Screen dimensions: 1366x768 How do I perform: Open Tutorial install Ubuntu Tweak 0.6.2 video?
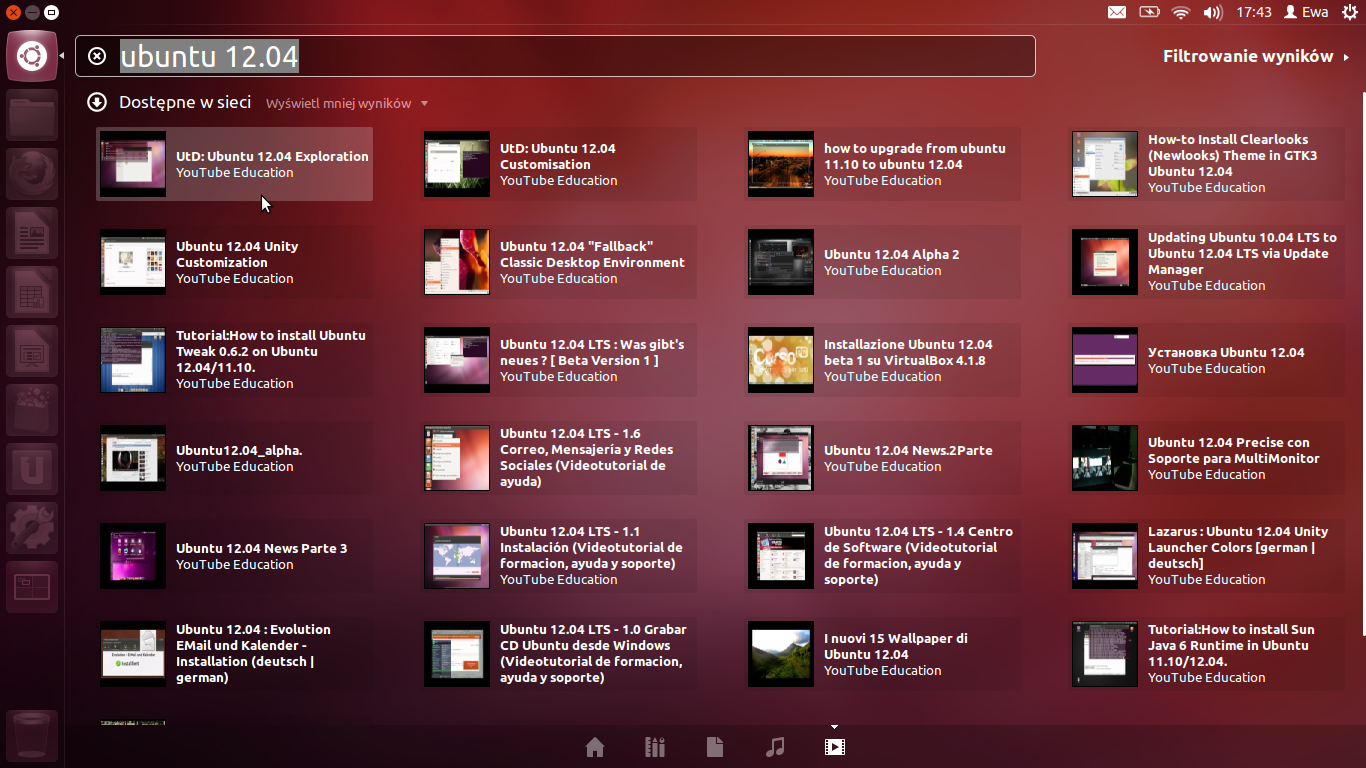235,360
